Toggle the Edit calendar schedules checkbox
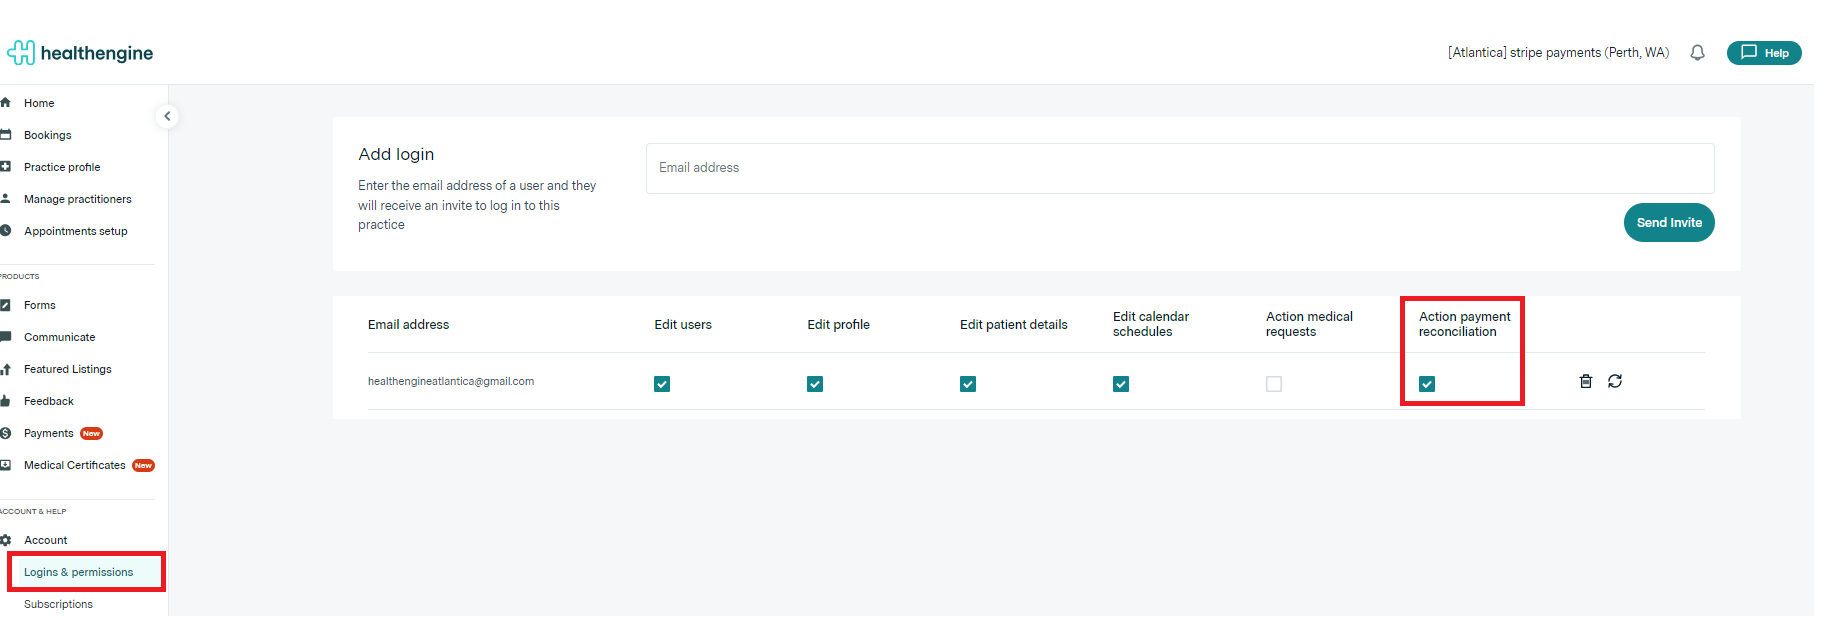 coord(1121,384)
